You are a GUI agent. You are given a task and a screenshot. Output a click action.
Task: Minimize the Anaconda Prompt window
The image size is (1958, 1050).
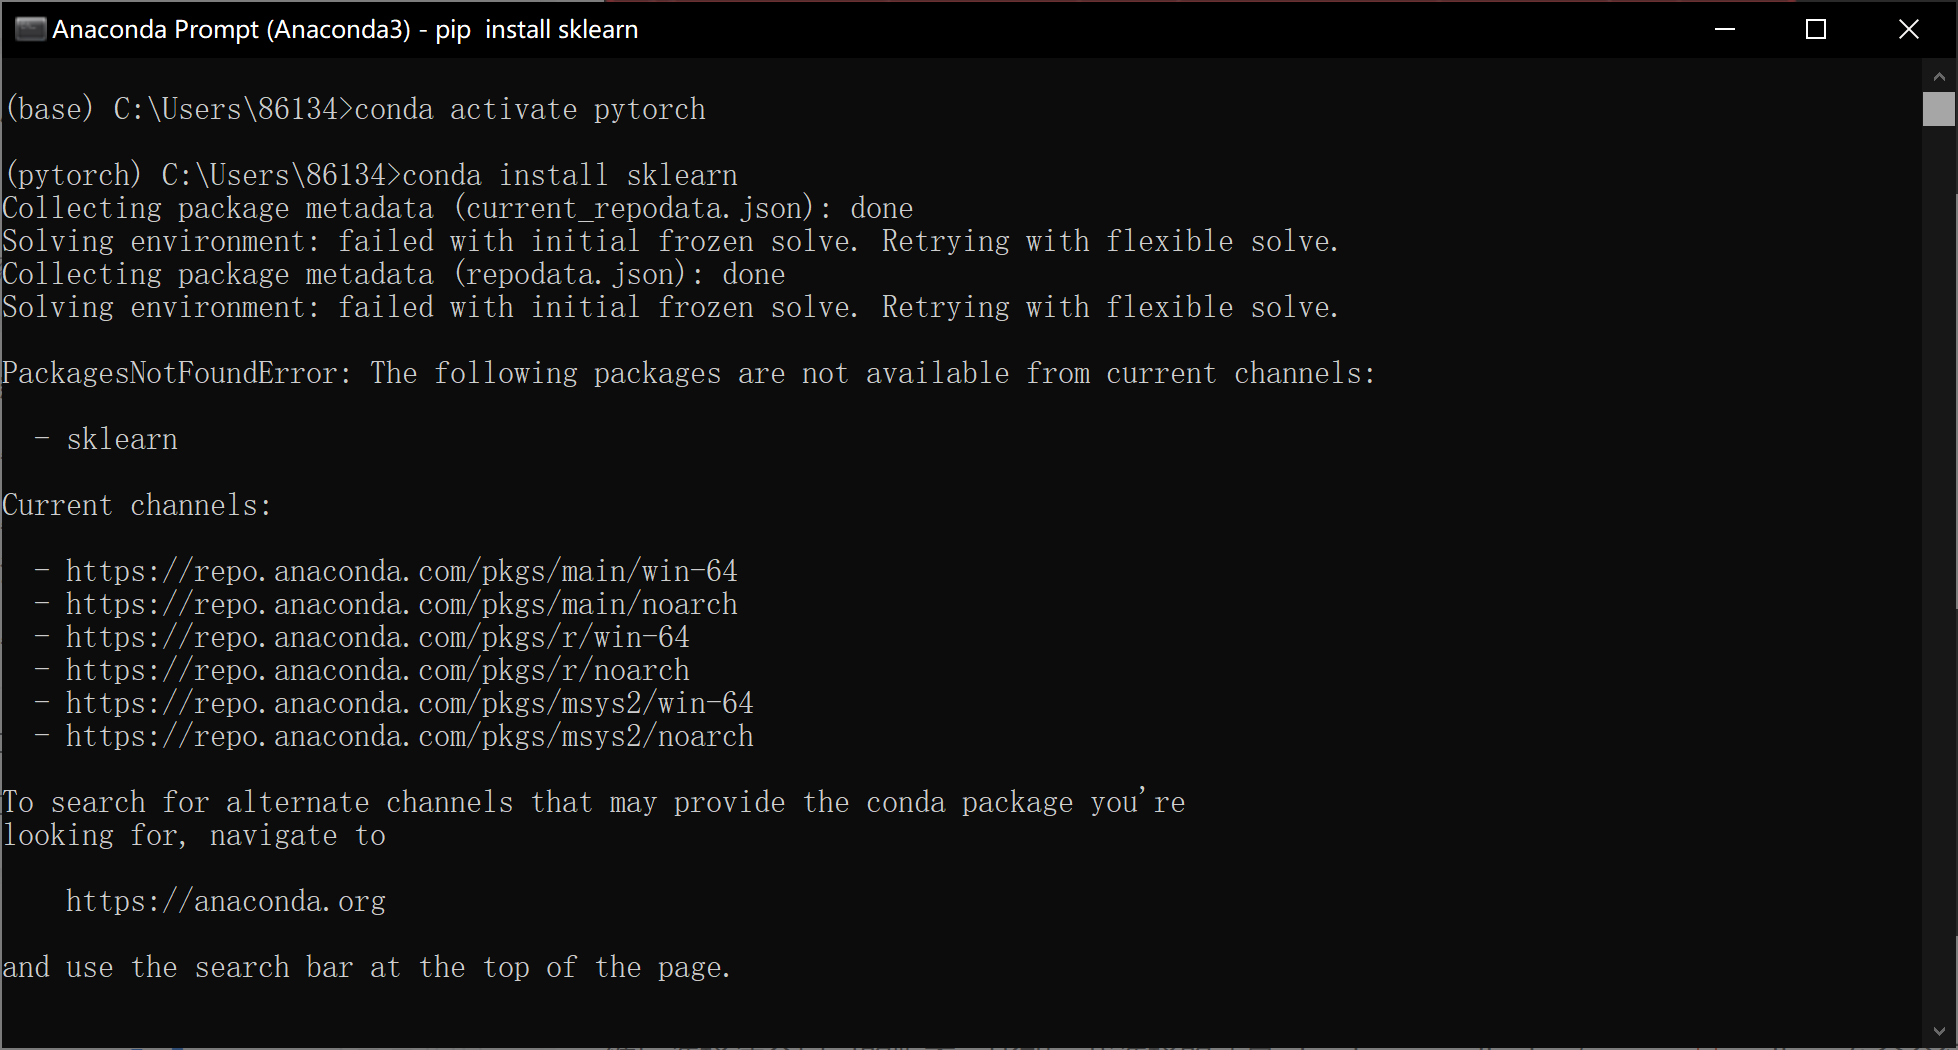(x=1724, y=29)
